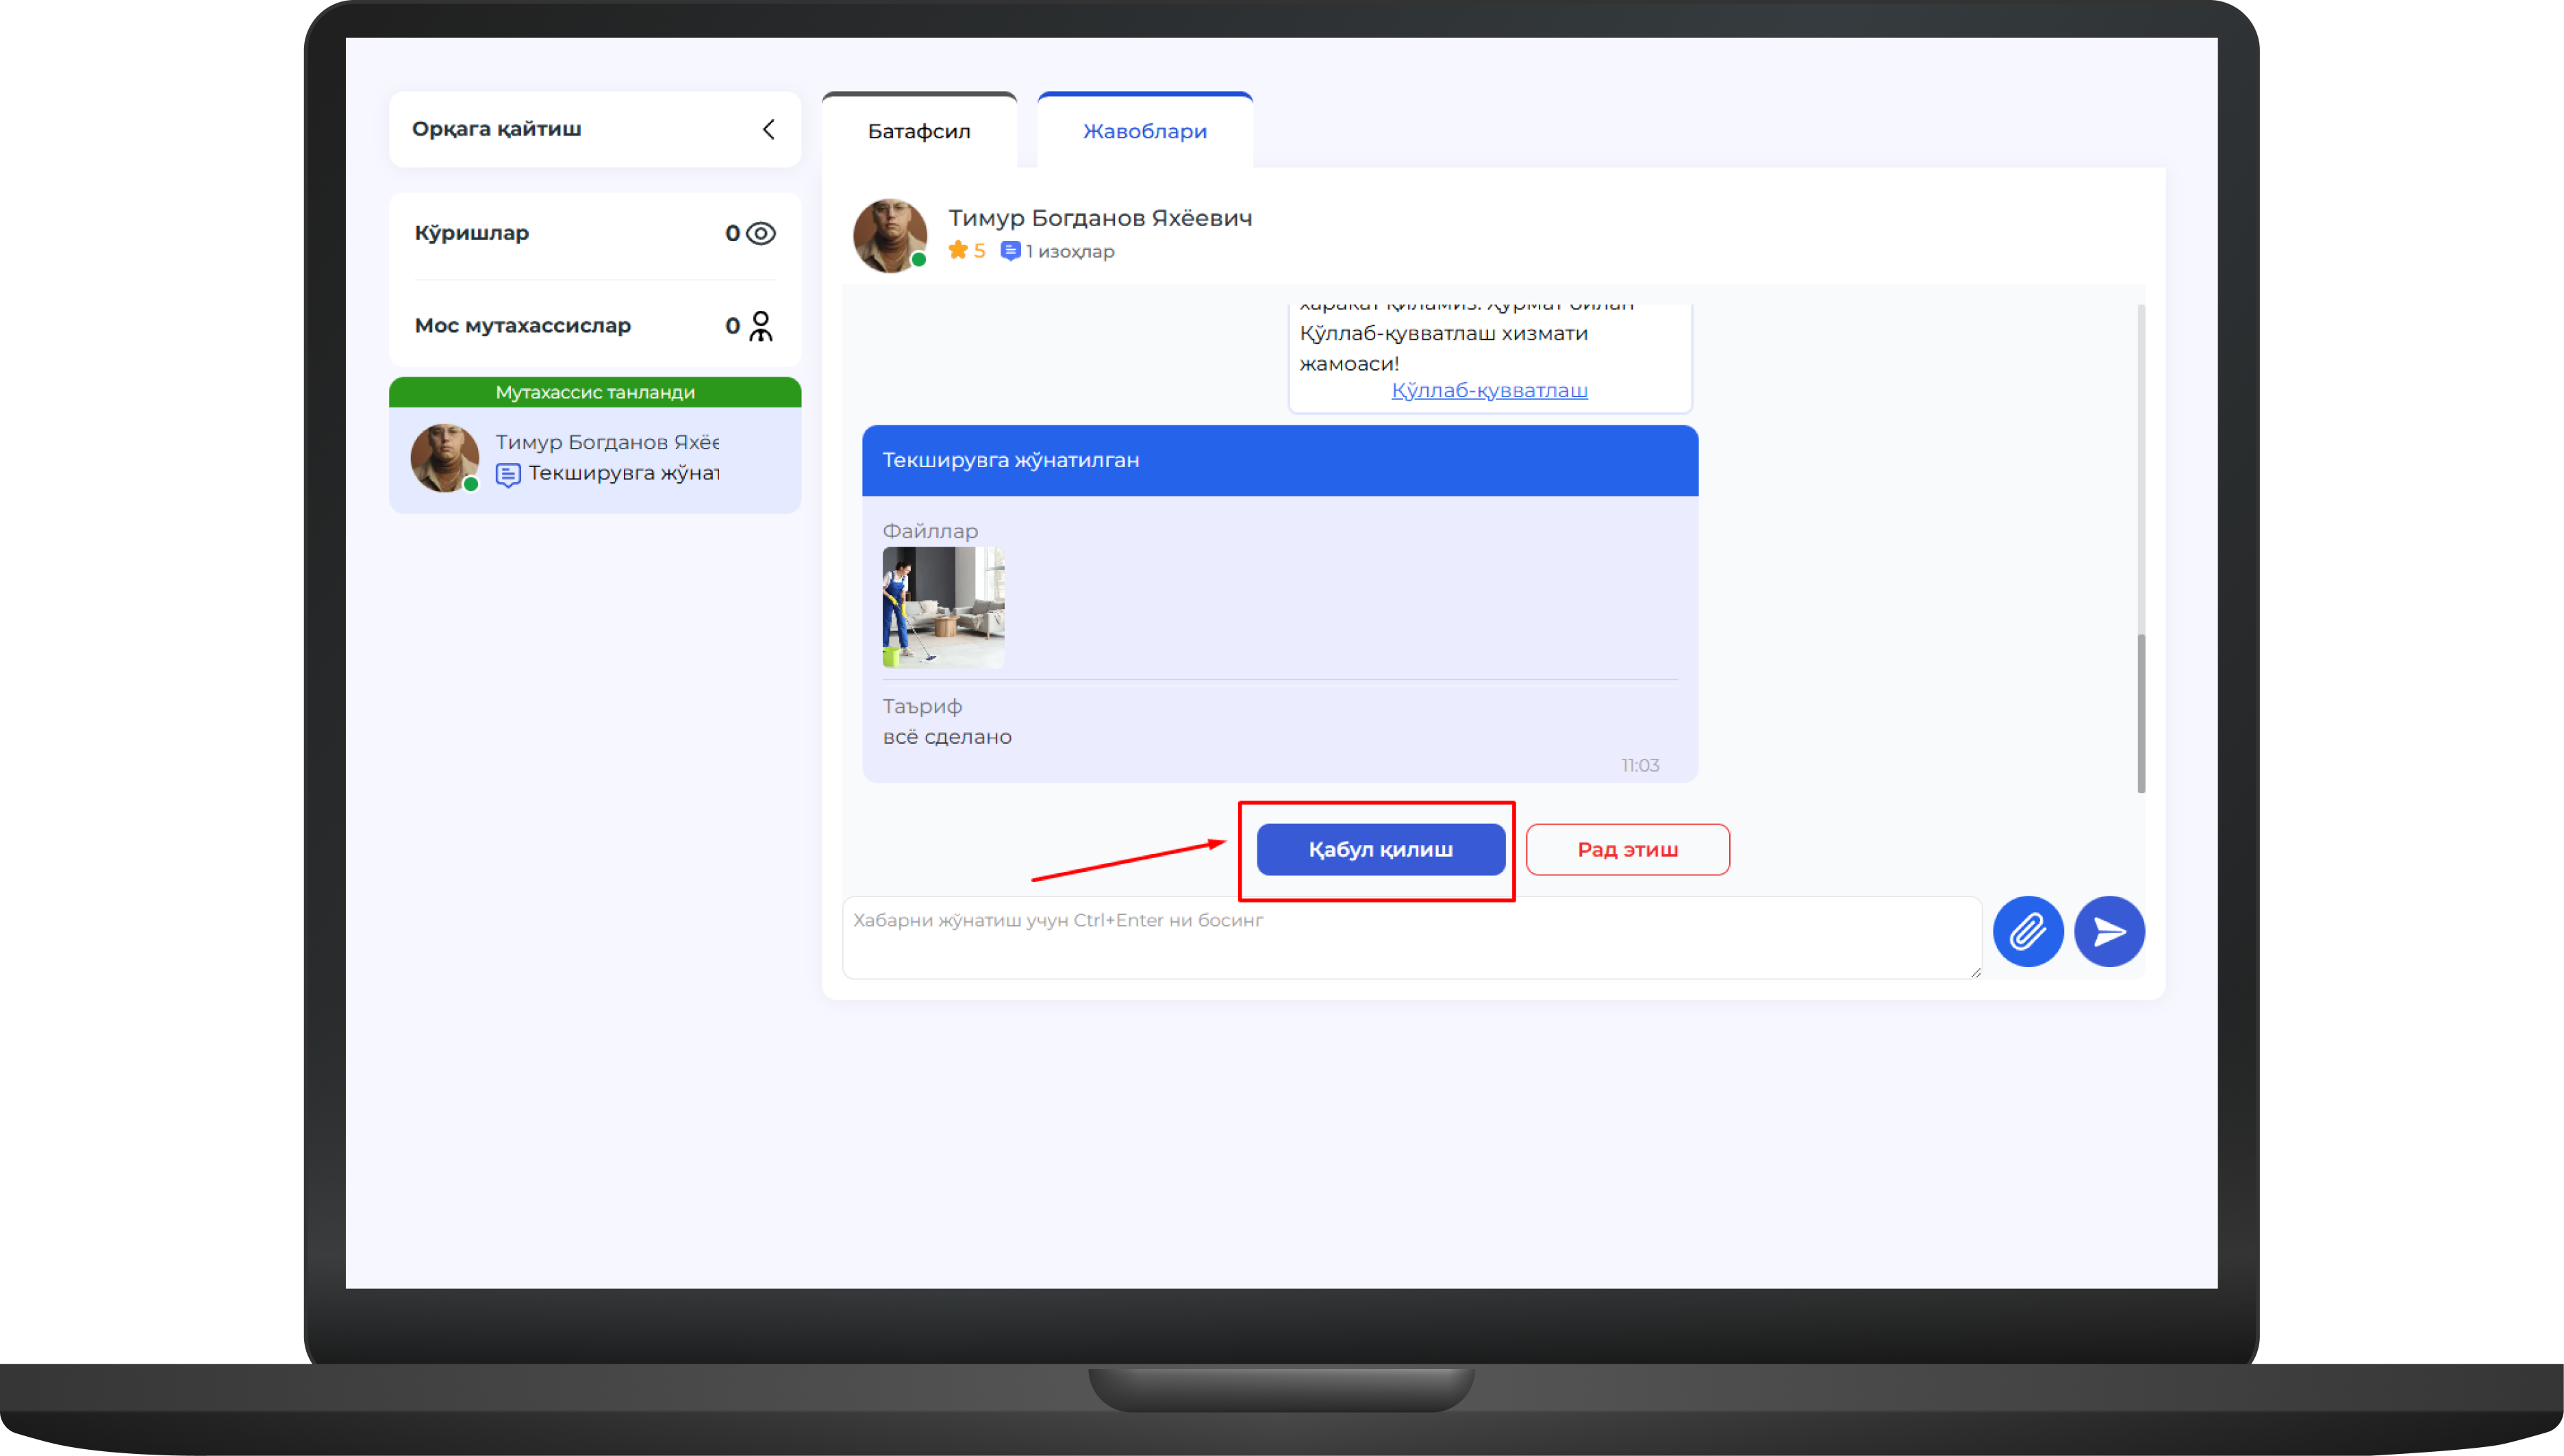This screenshot has width=2564, height=1456.
Task: Select Тимур Богданов card in left sidebar
Action: (x=595, y=459)
